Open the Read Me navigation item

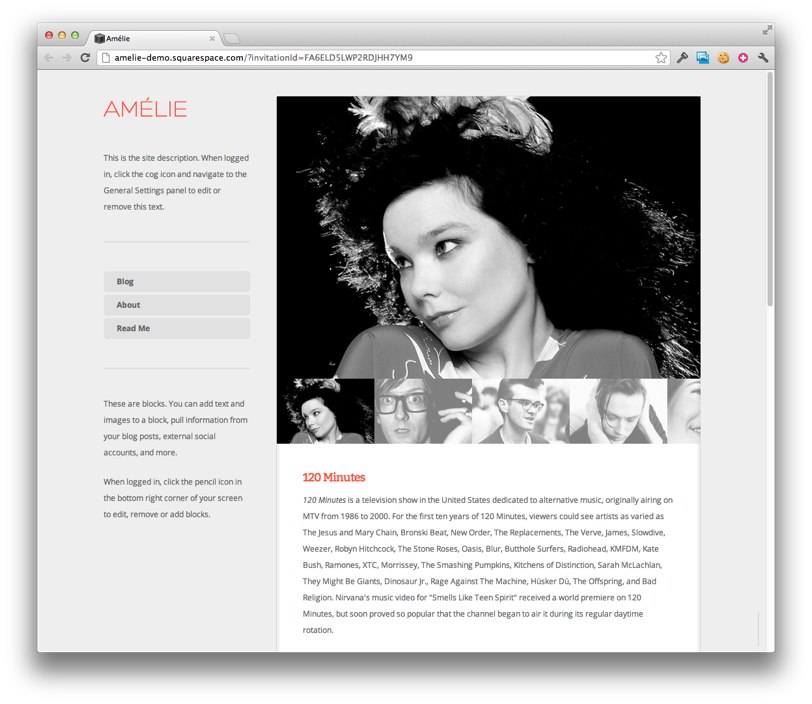[x=177, y=328]
